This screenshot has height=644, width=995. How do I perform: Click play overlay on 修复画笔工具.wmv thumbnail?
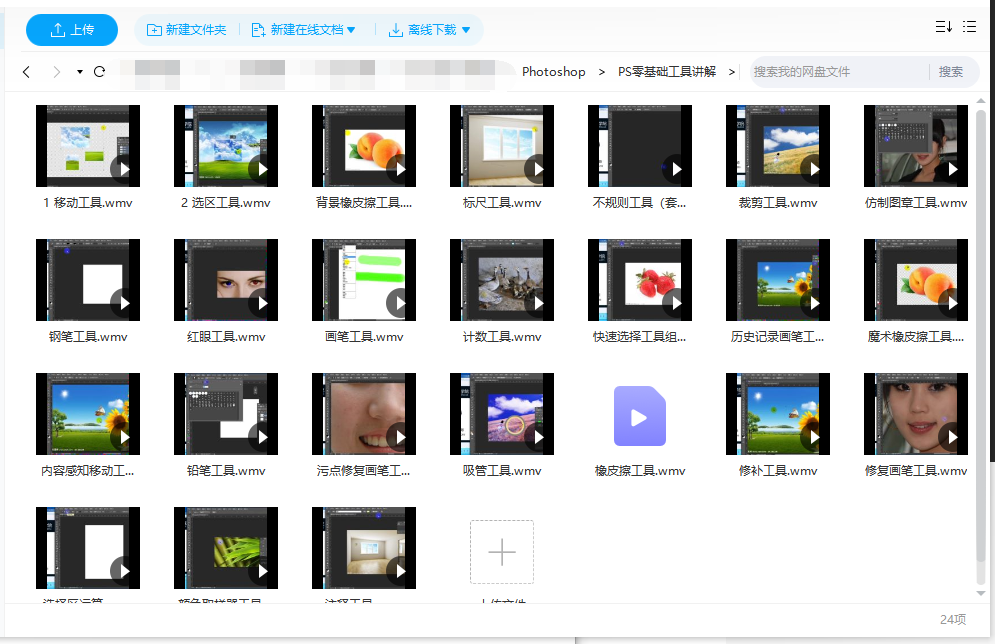coord(950,437)
